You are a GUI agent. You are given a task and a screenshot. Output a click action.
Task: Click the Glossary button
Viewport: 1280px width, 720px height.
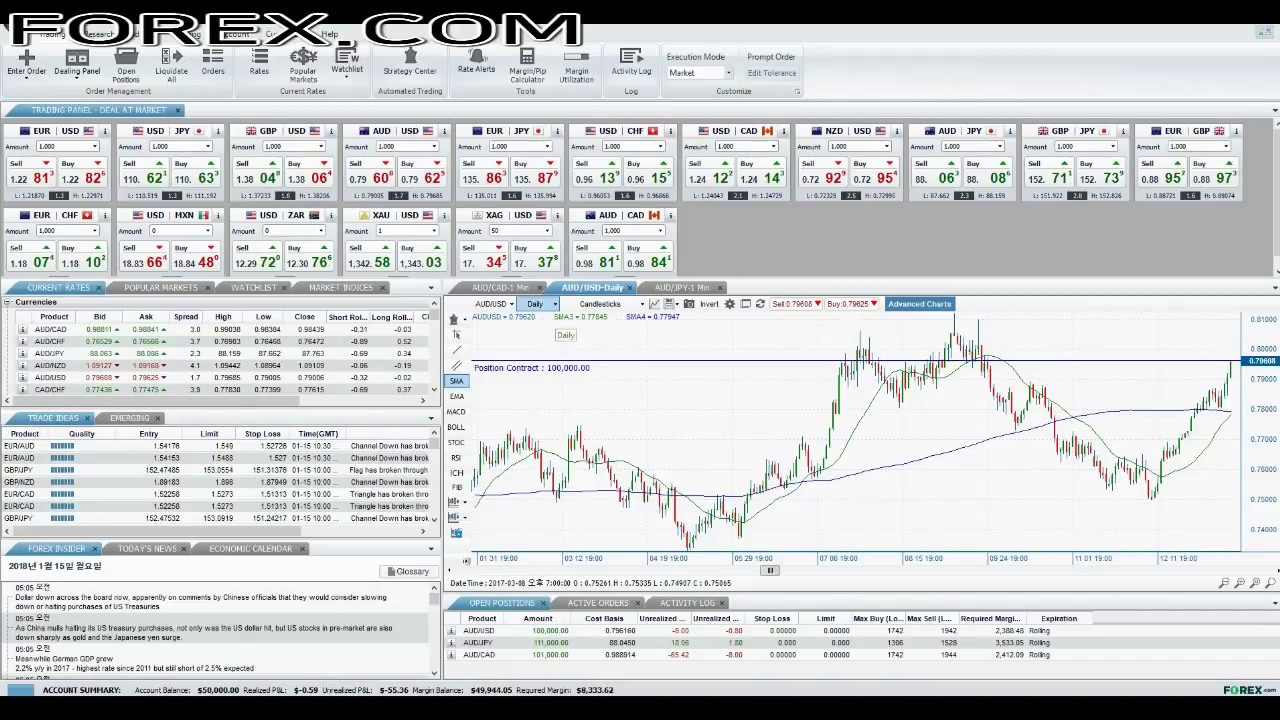[x=408, y=572]
